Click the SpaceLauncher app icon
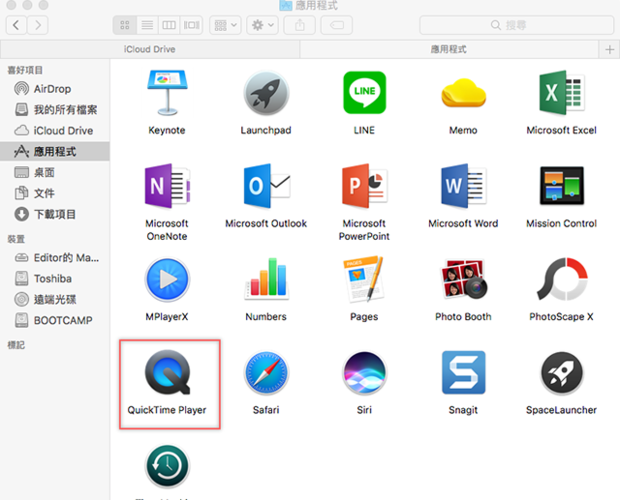 pos(561,373)
